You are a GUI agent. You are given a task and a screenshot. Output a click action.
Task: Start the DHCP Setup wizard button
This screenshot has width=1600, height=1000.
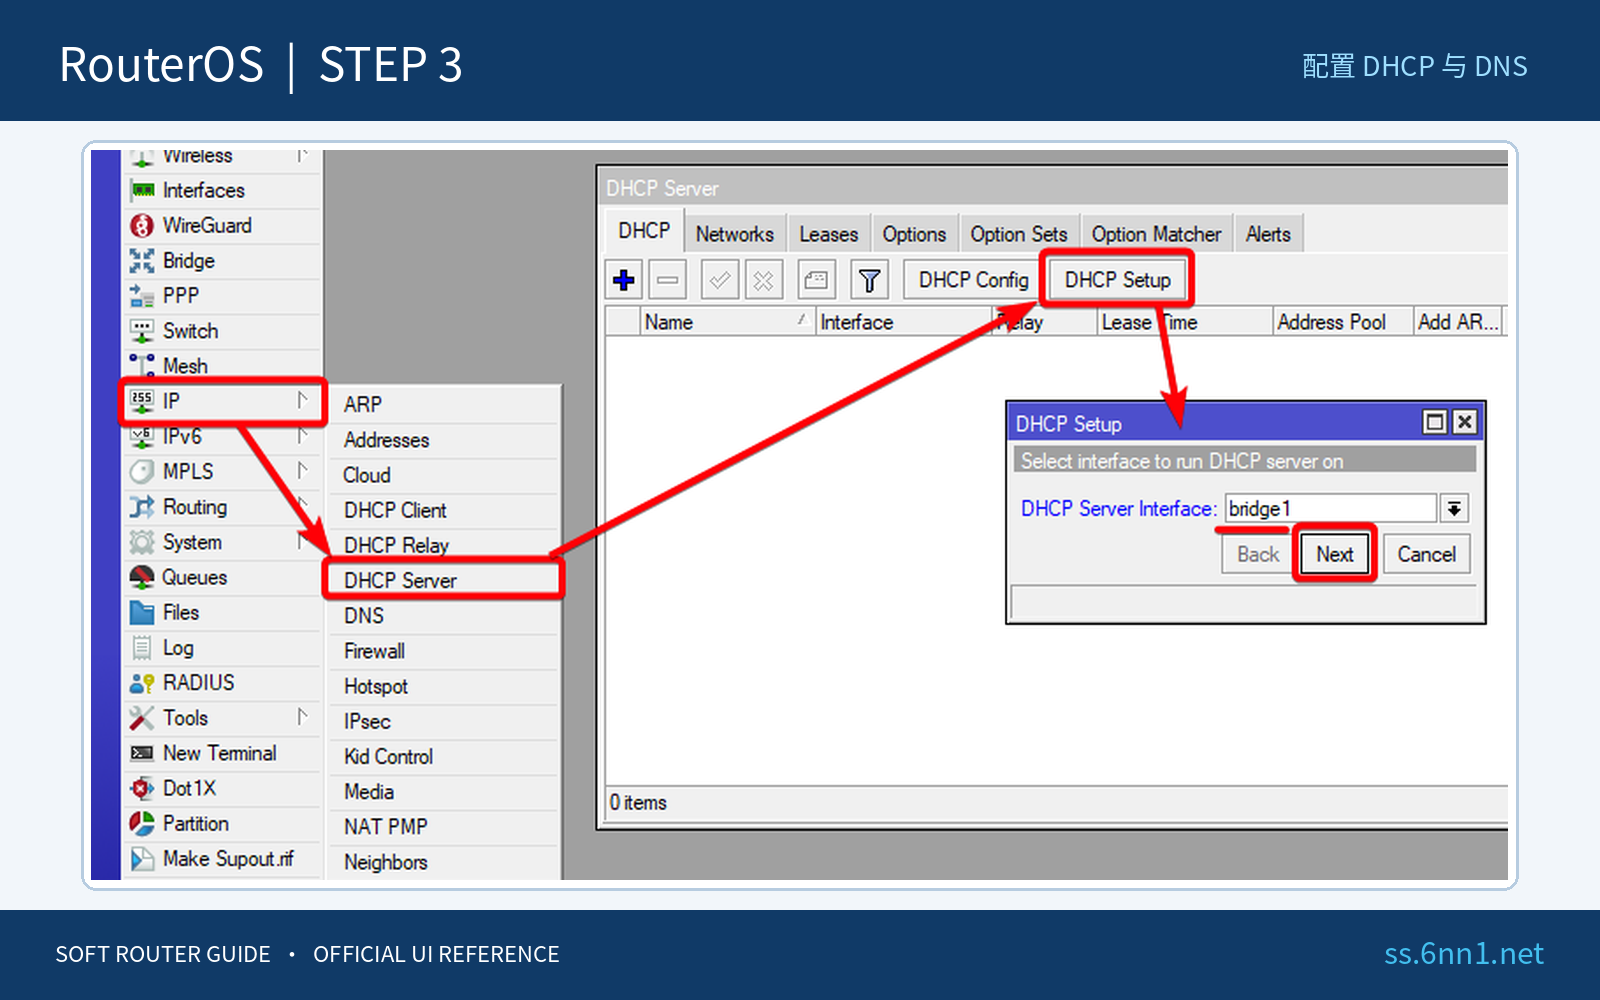[1118, 280]
